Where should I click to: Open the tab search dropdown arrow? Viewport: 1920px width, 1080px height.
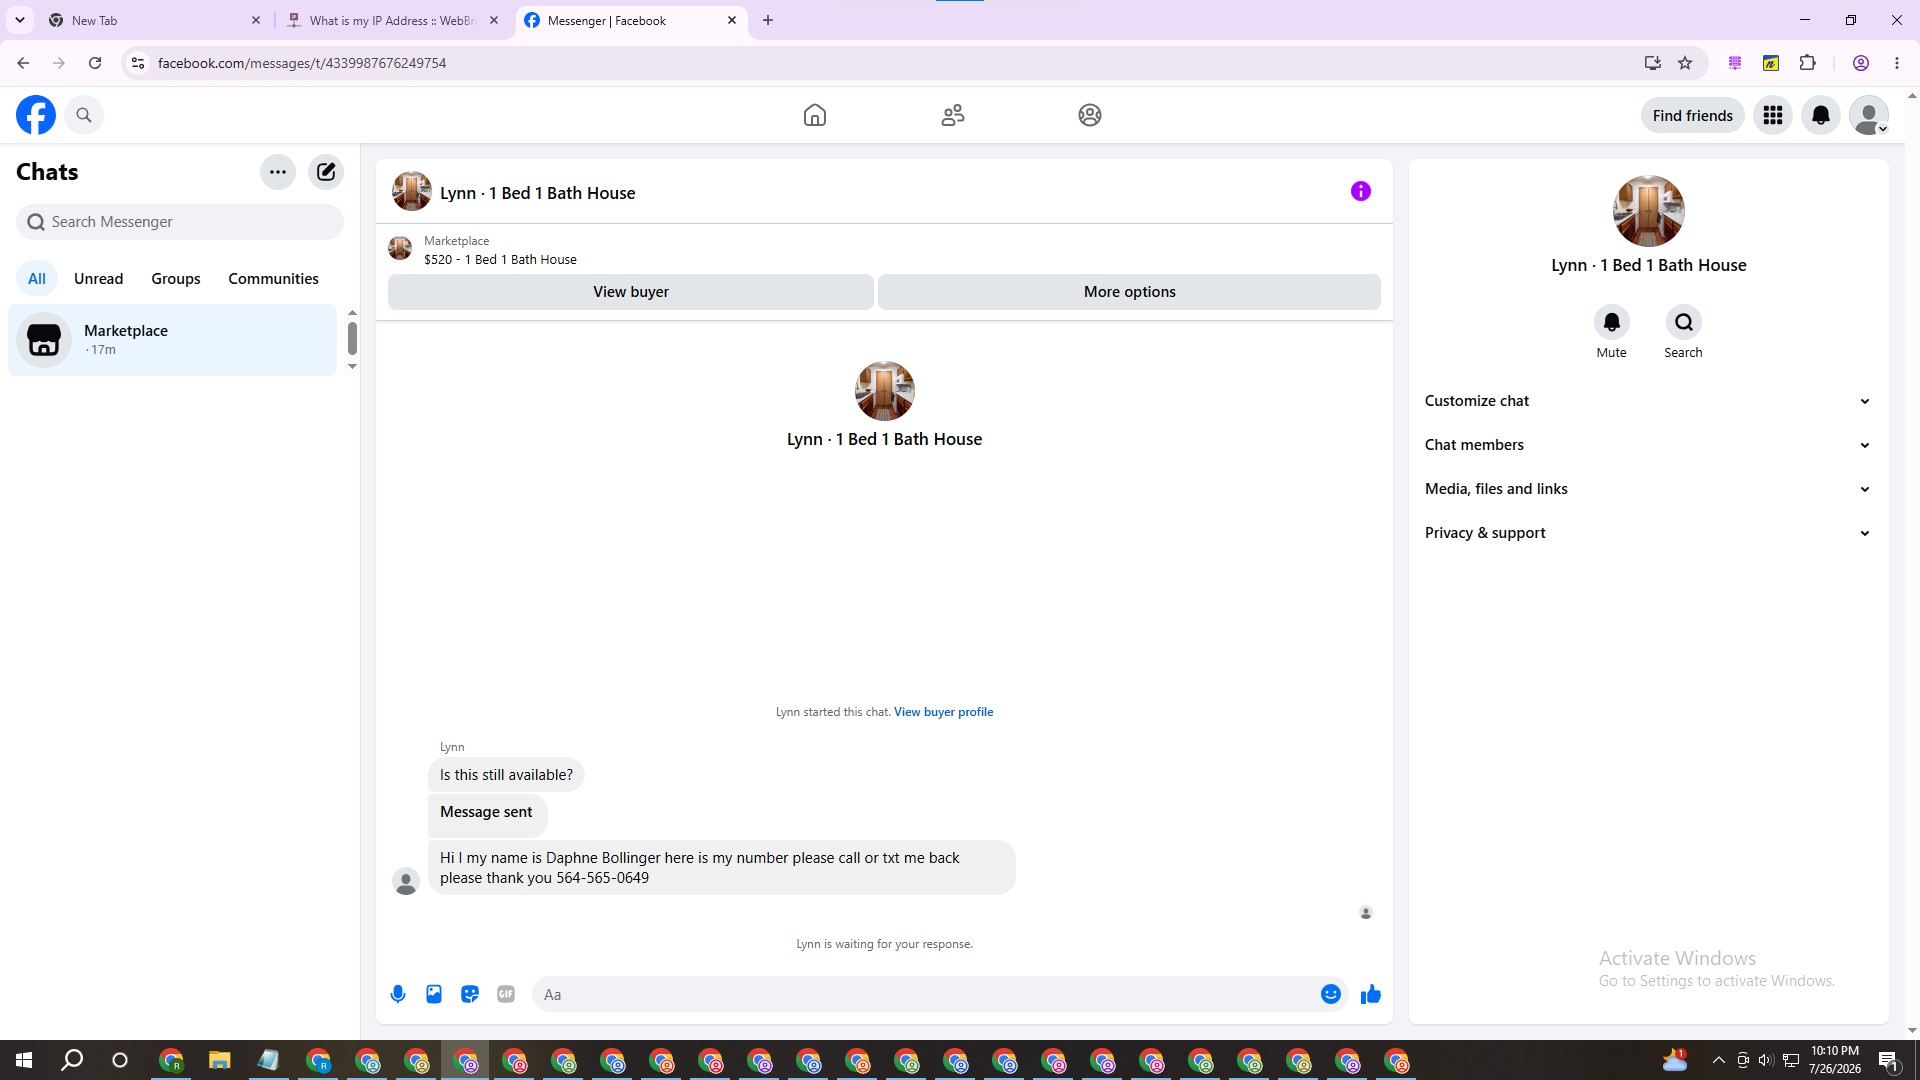coord(20,20)
